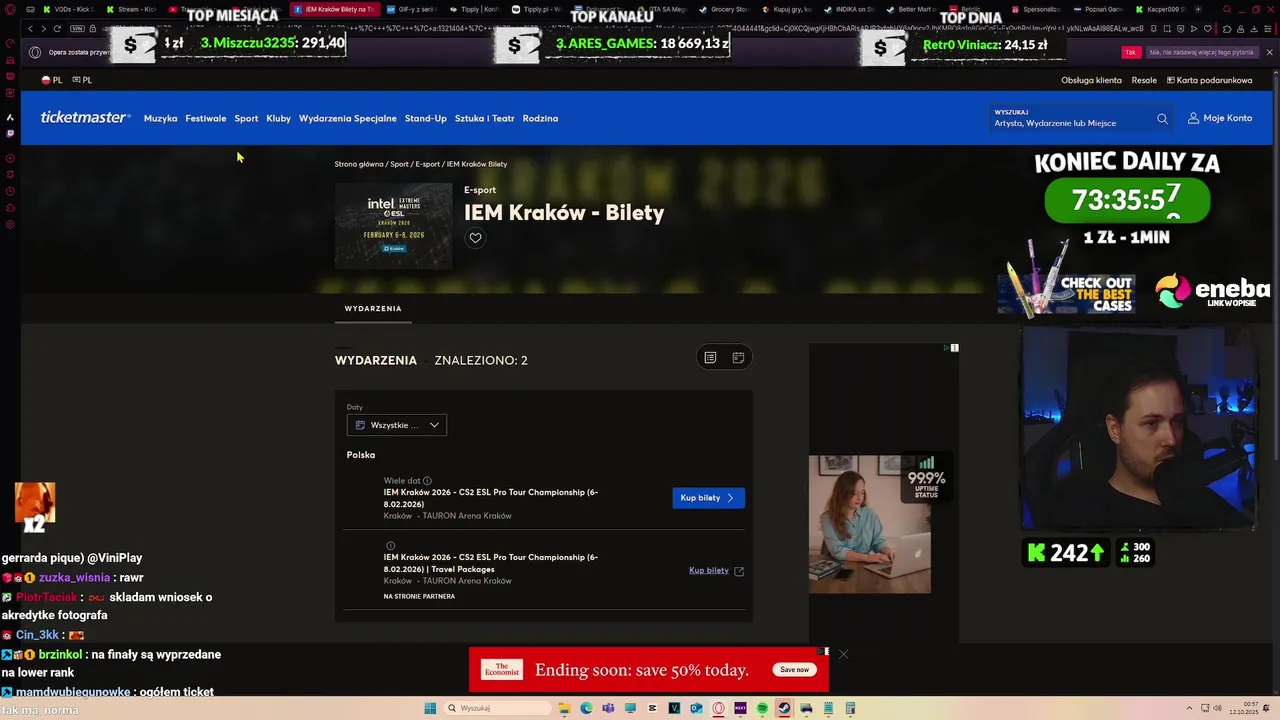Open Microsoft Teams from the taskbar
This screenshot has height=720, width=1280.
608,708
